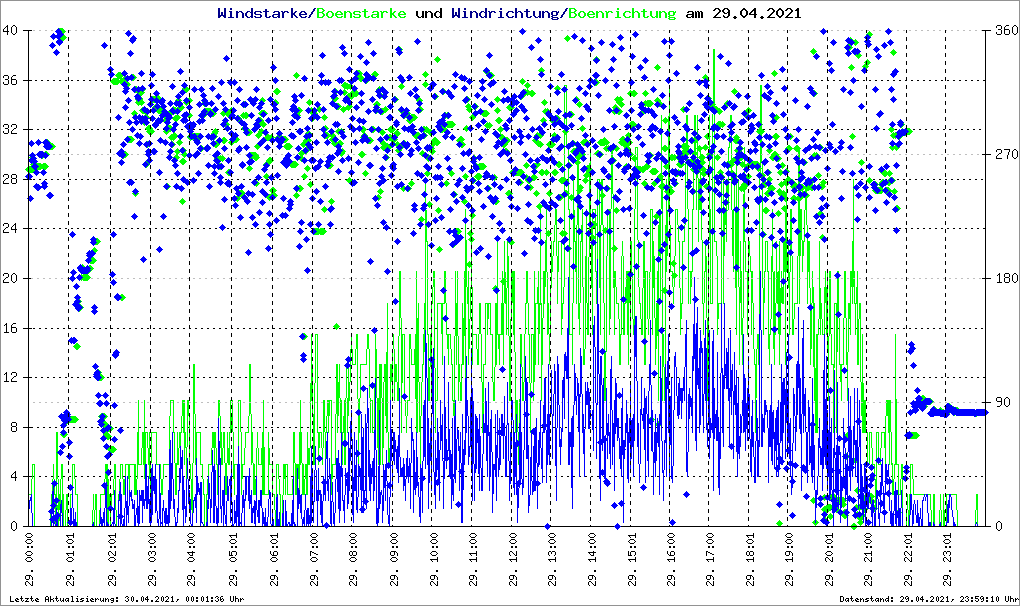The image size is (1020, 606).
Task: Click the blue Windstarke title word
Action: coord(263,14)
